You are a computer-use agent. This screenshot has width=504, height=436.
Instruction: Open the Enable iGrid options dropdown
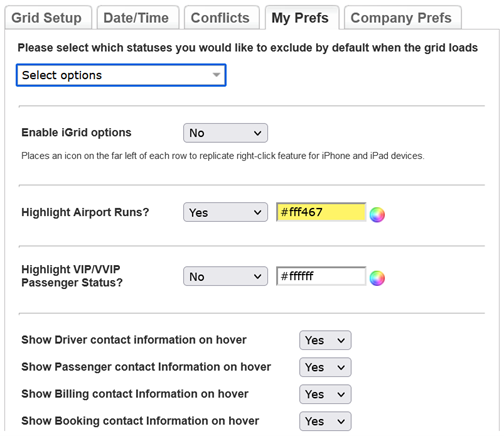[225, 133]
